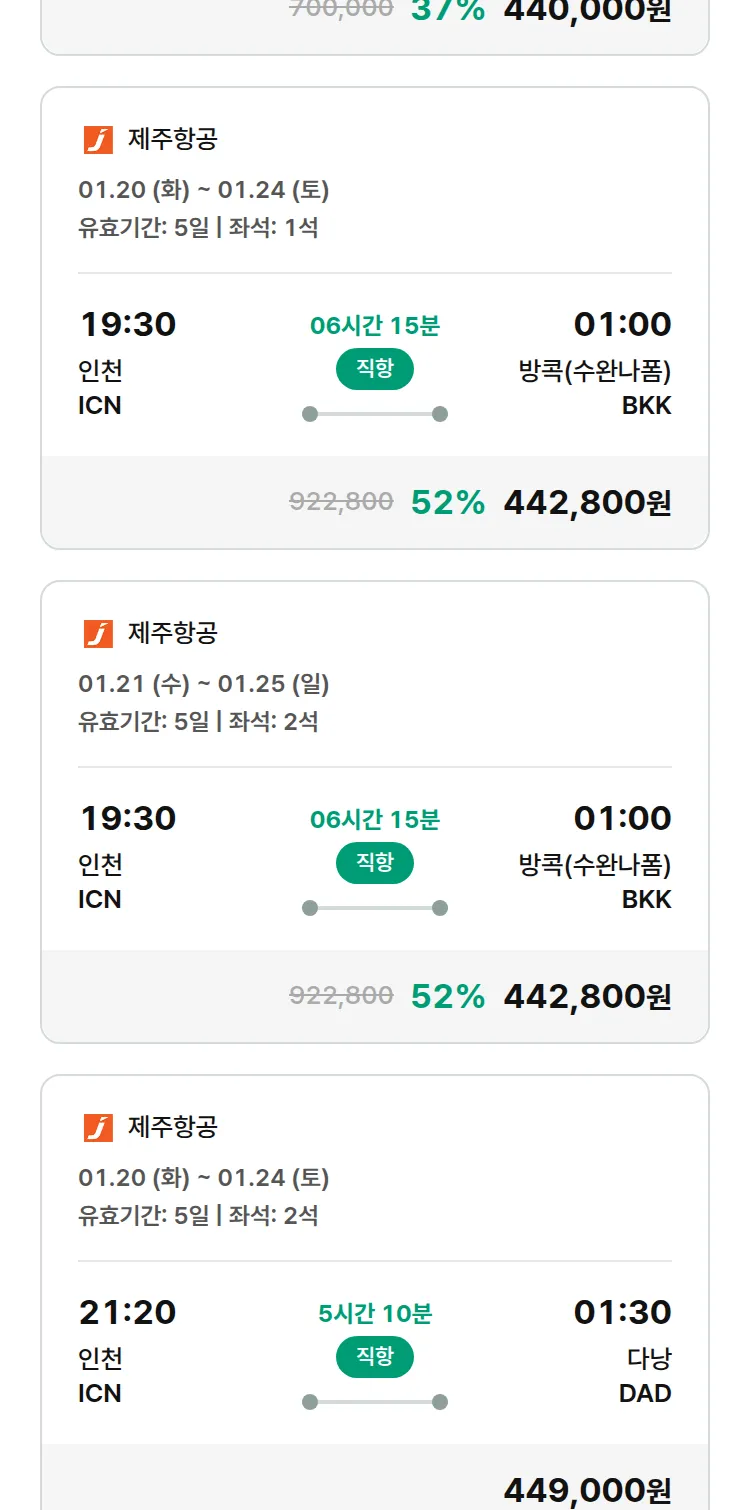The image size is (750, 1510).
Task: Select 442,800원 price on 01.21 Bangkok card
Action: 586,996
